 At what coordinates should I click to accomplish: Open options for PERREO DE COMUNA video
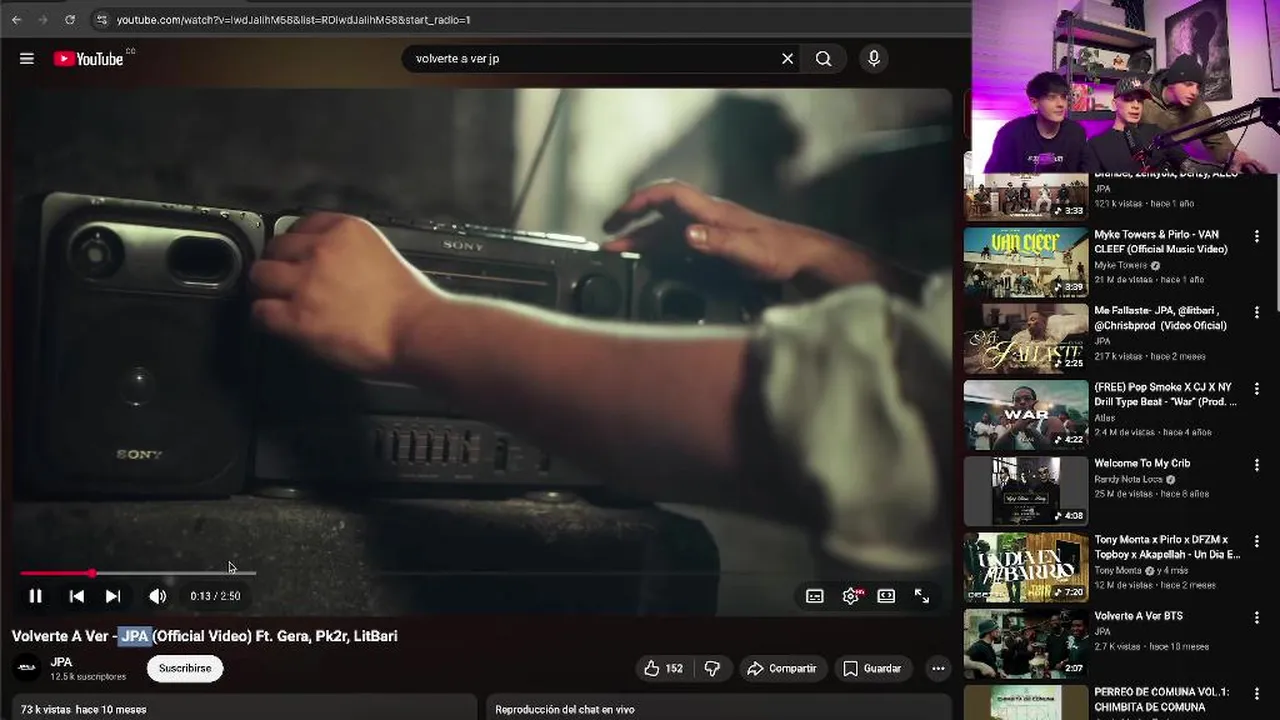point(1257,694)
